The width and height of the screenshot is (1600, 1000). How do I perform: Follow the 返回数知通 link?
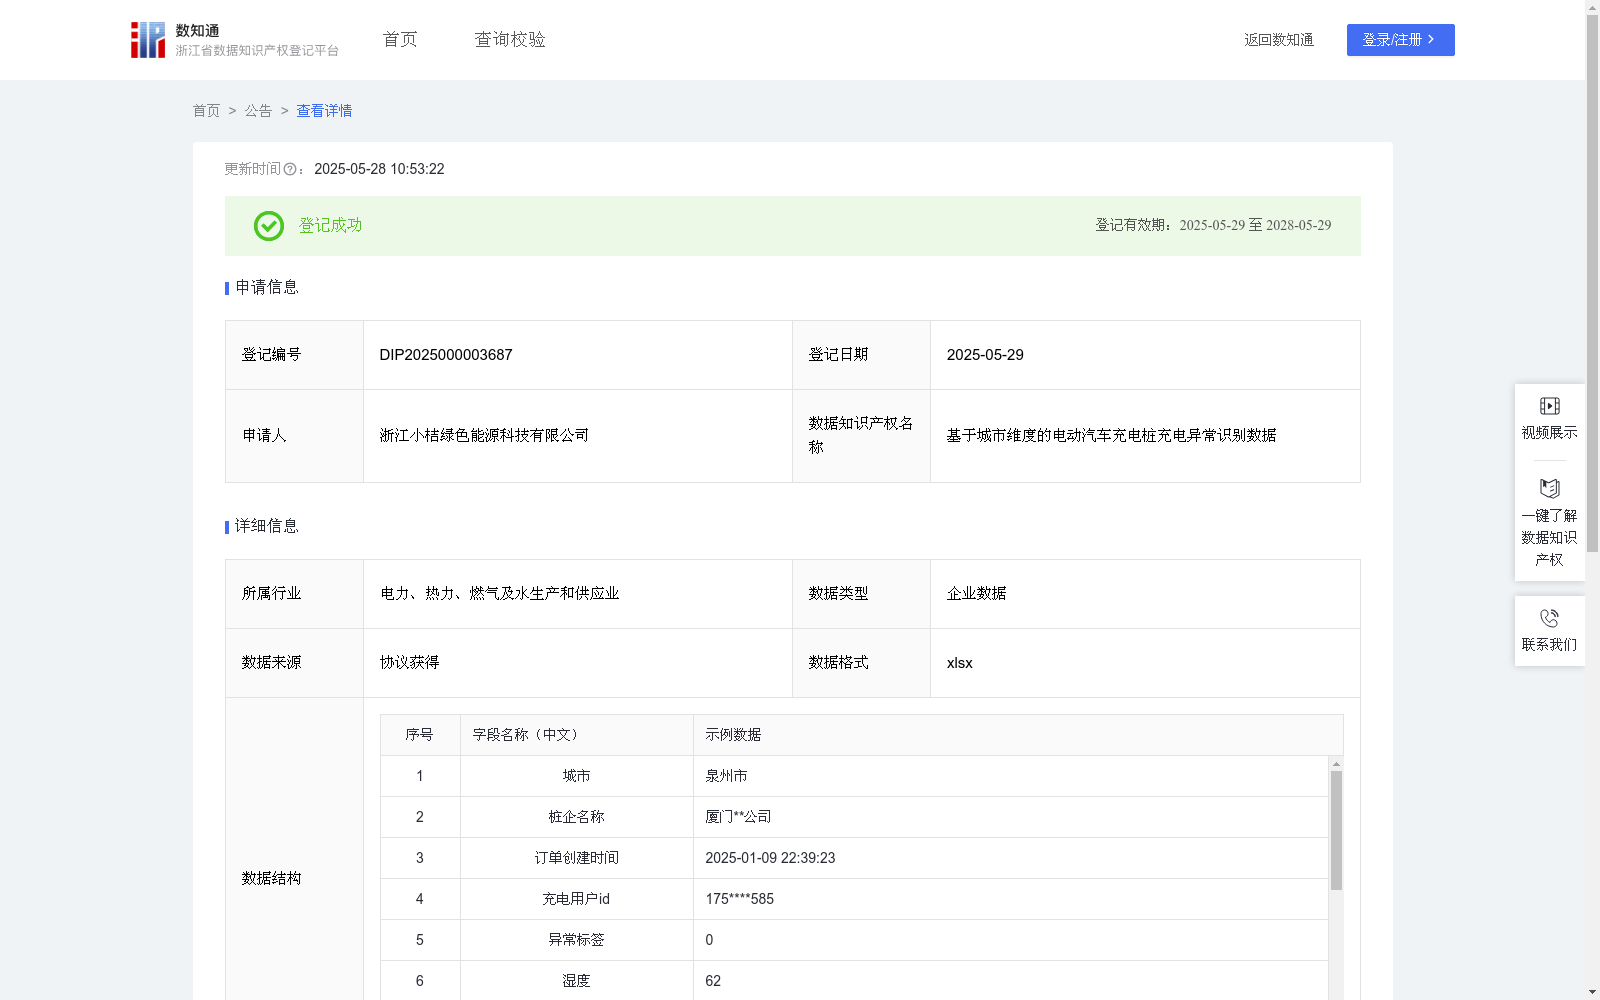coord(1278,40)
